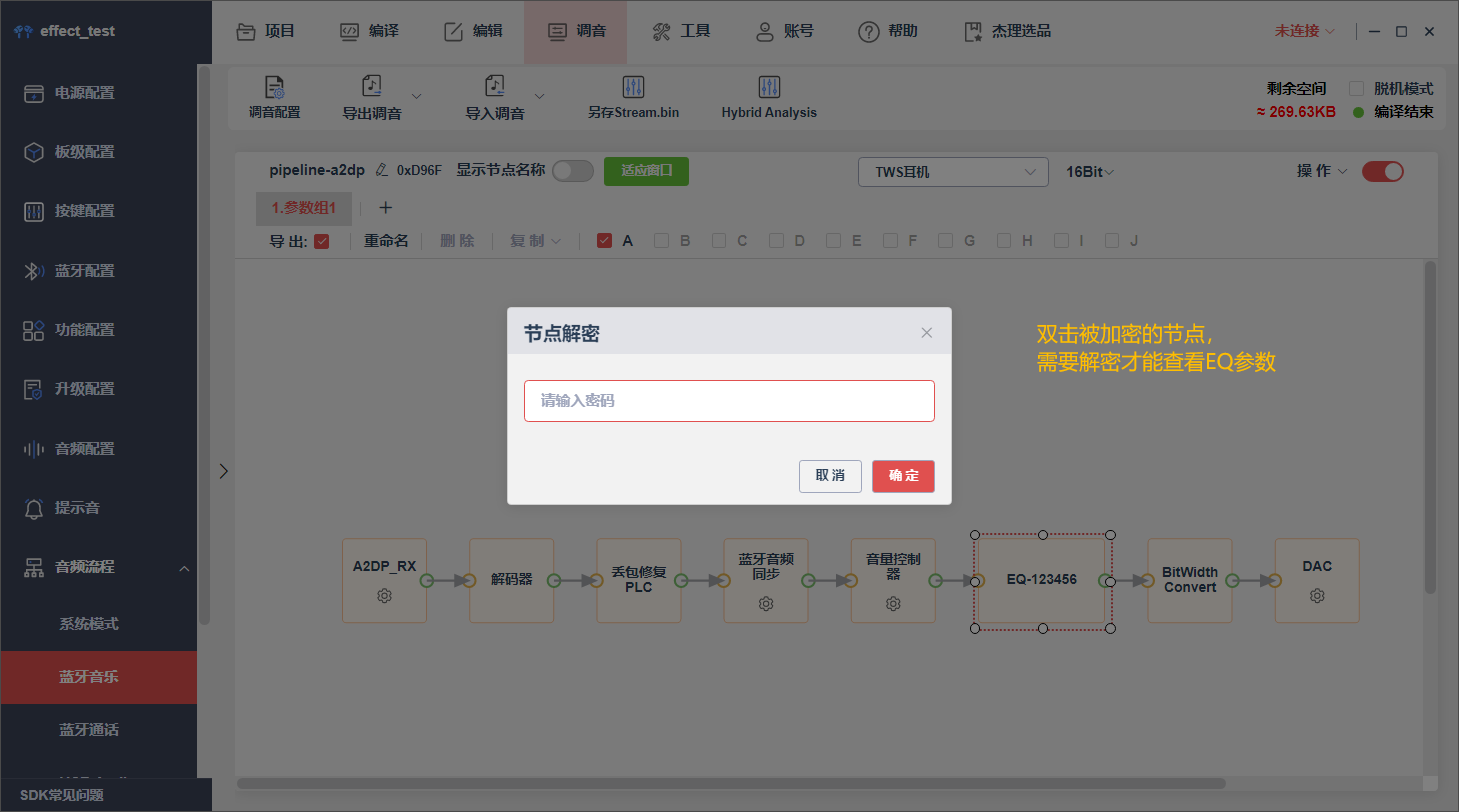Click the 导入调音 toolbar icon
Viewport: 1459px width, 812px height.
pos(494,87)
